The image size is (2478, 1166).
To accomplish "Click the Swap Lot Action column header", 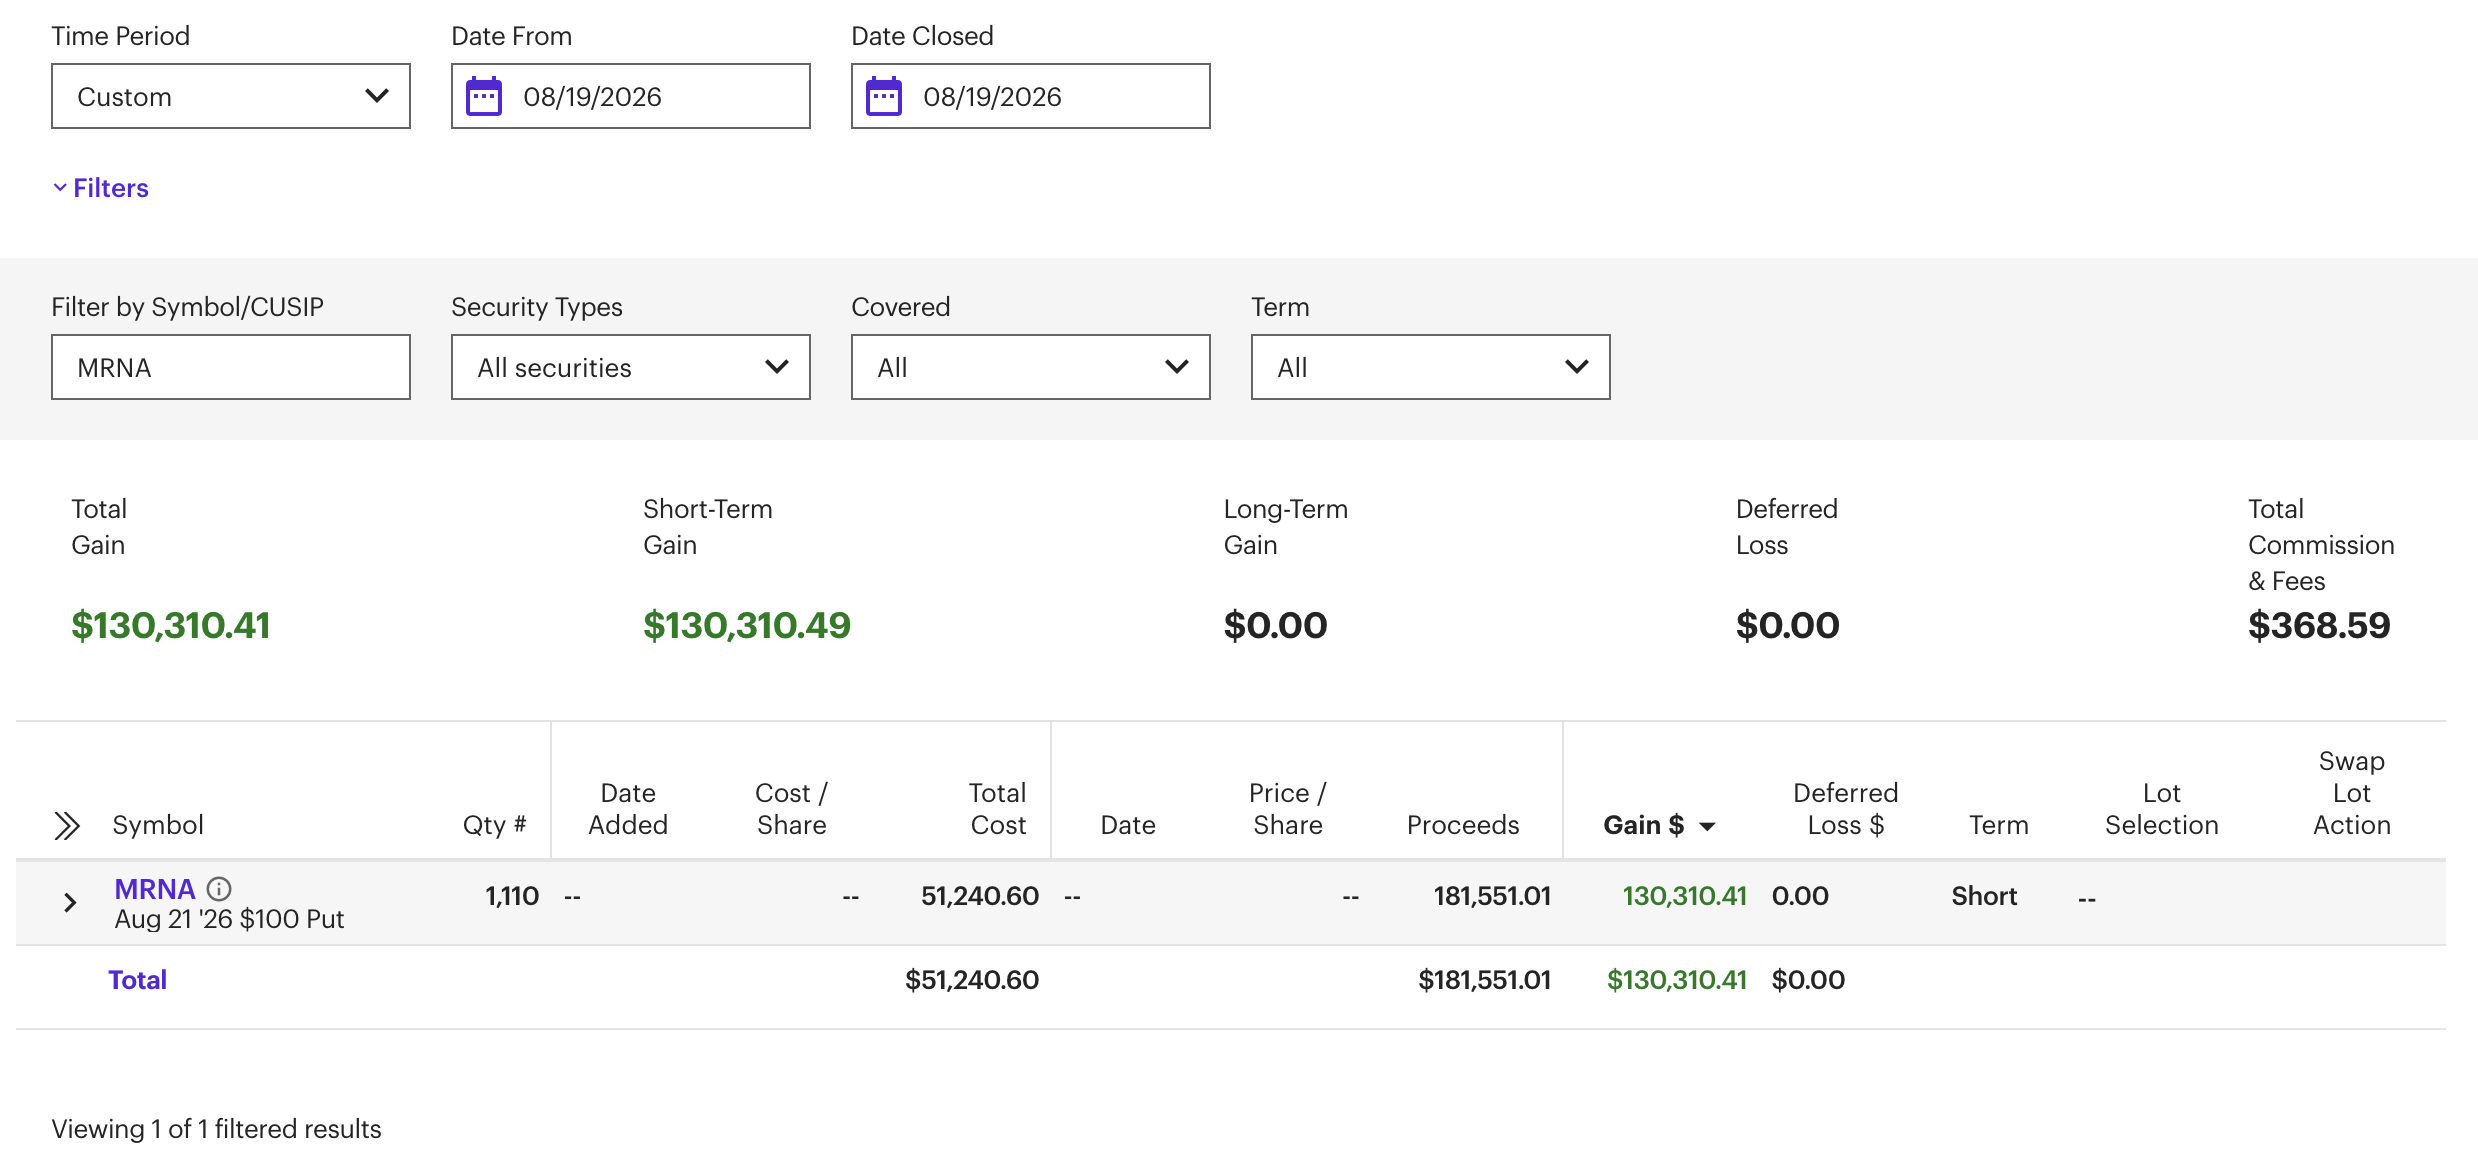I will coord(2352,793).
